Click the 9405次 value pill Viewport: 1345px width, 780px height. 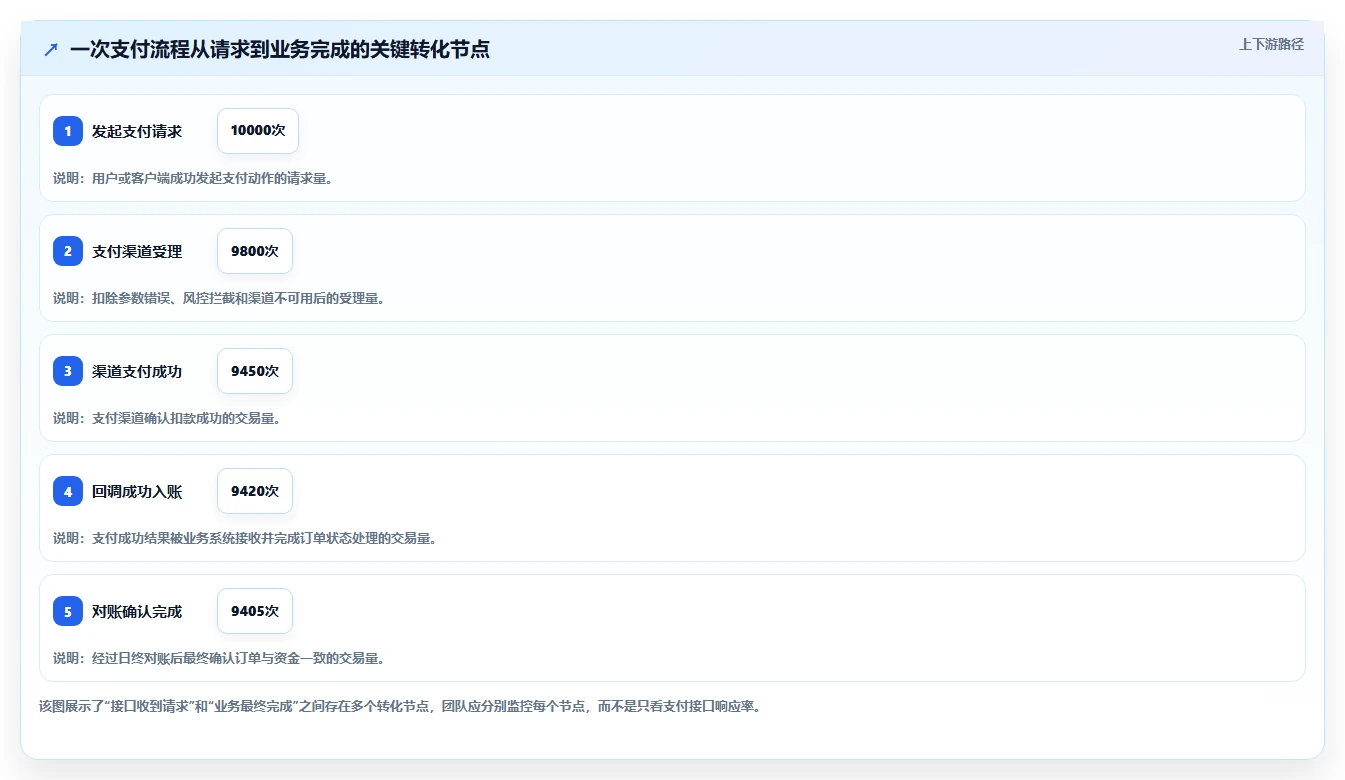[255, 611]
